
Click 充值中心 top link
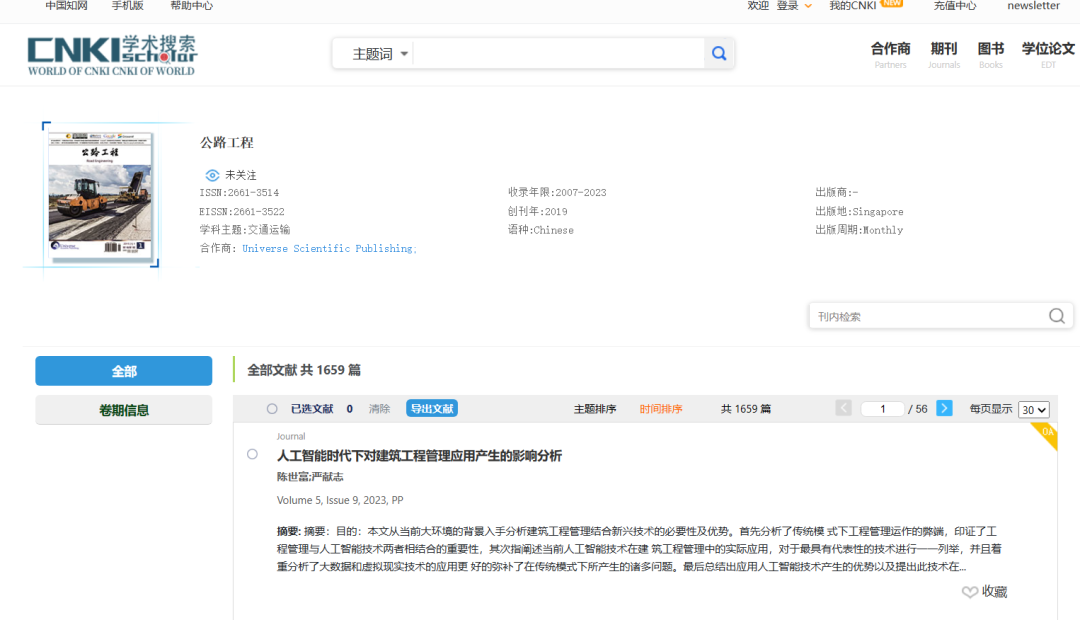point(955,6)
